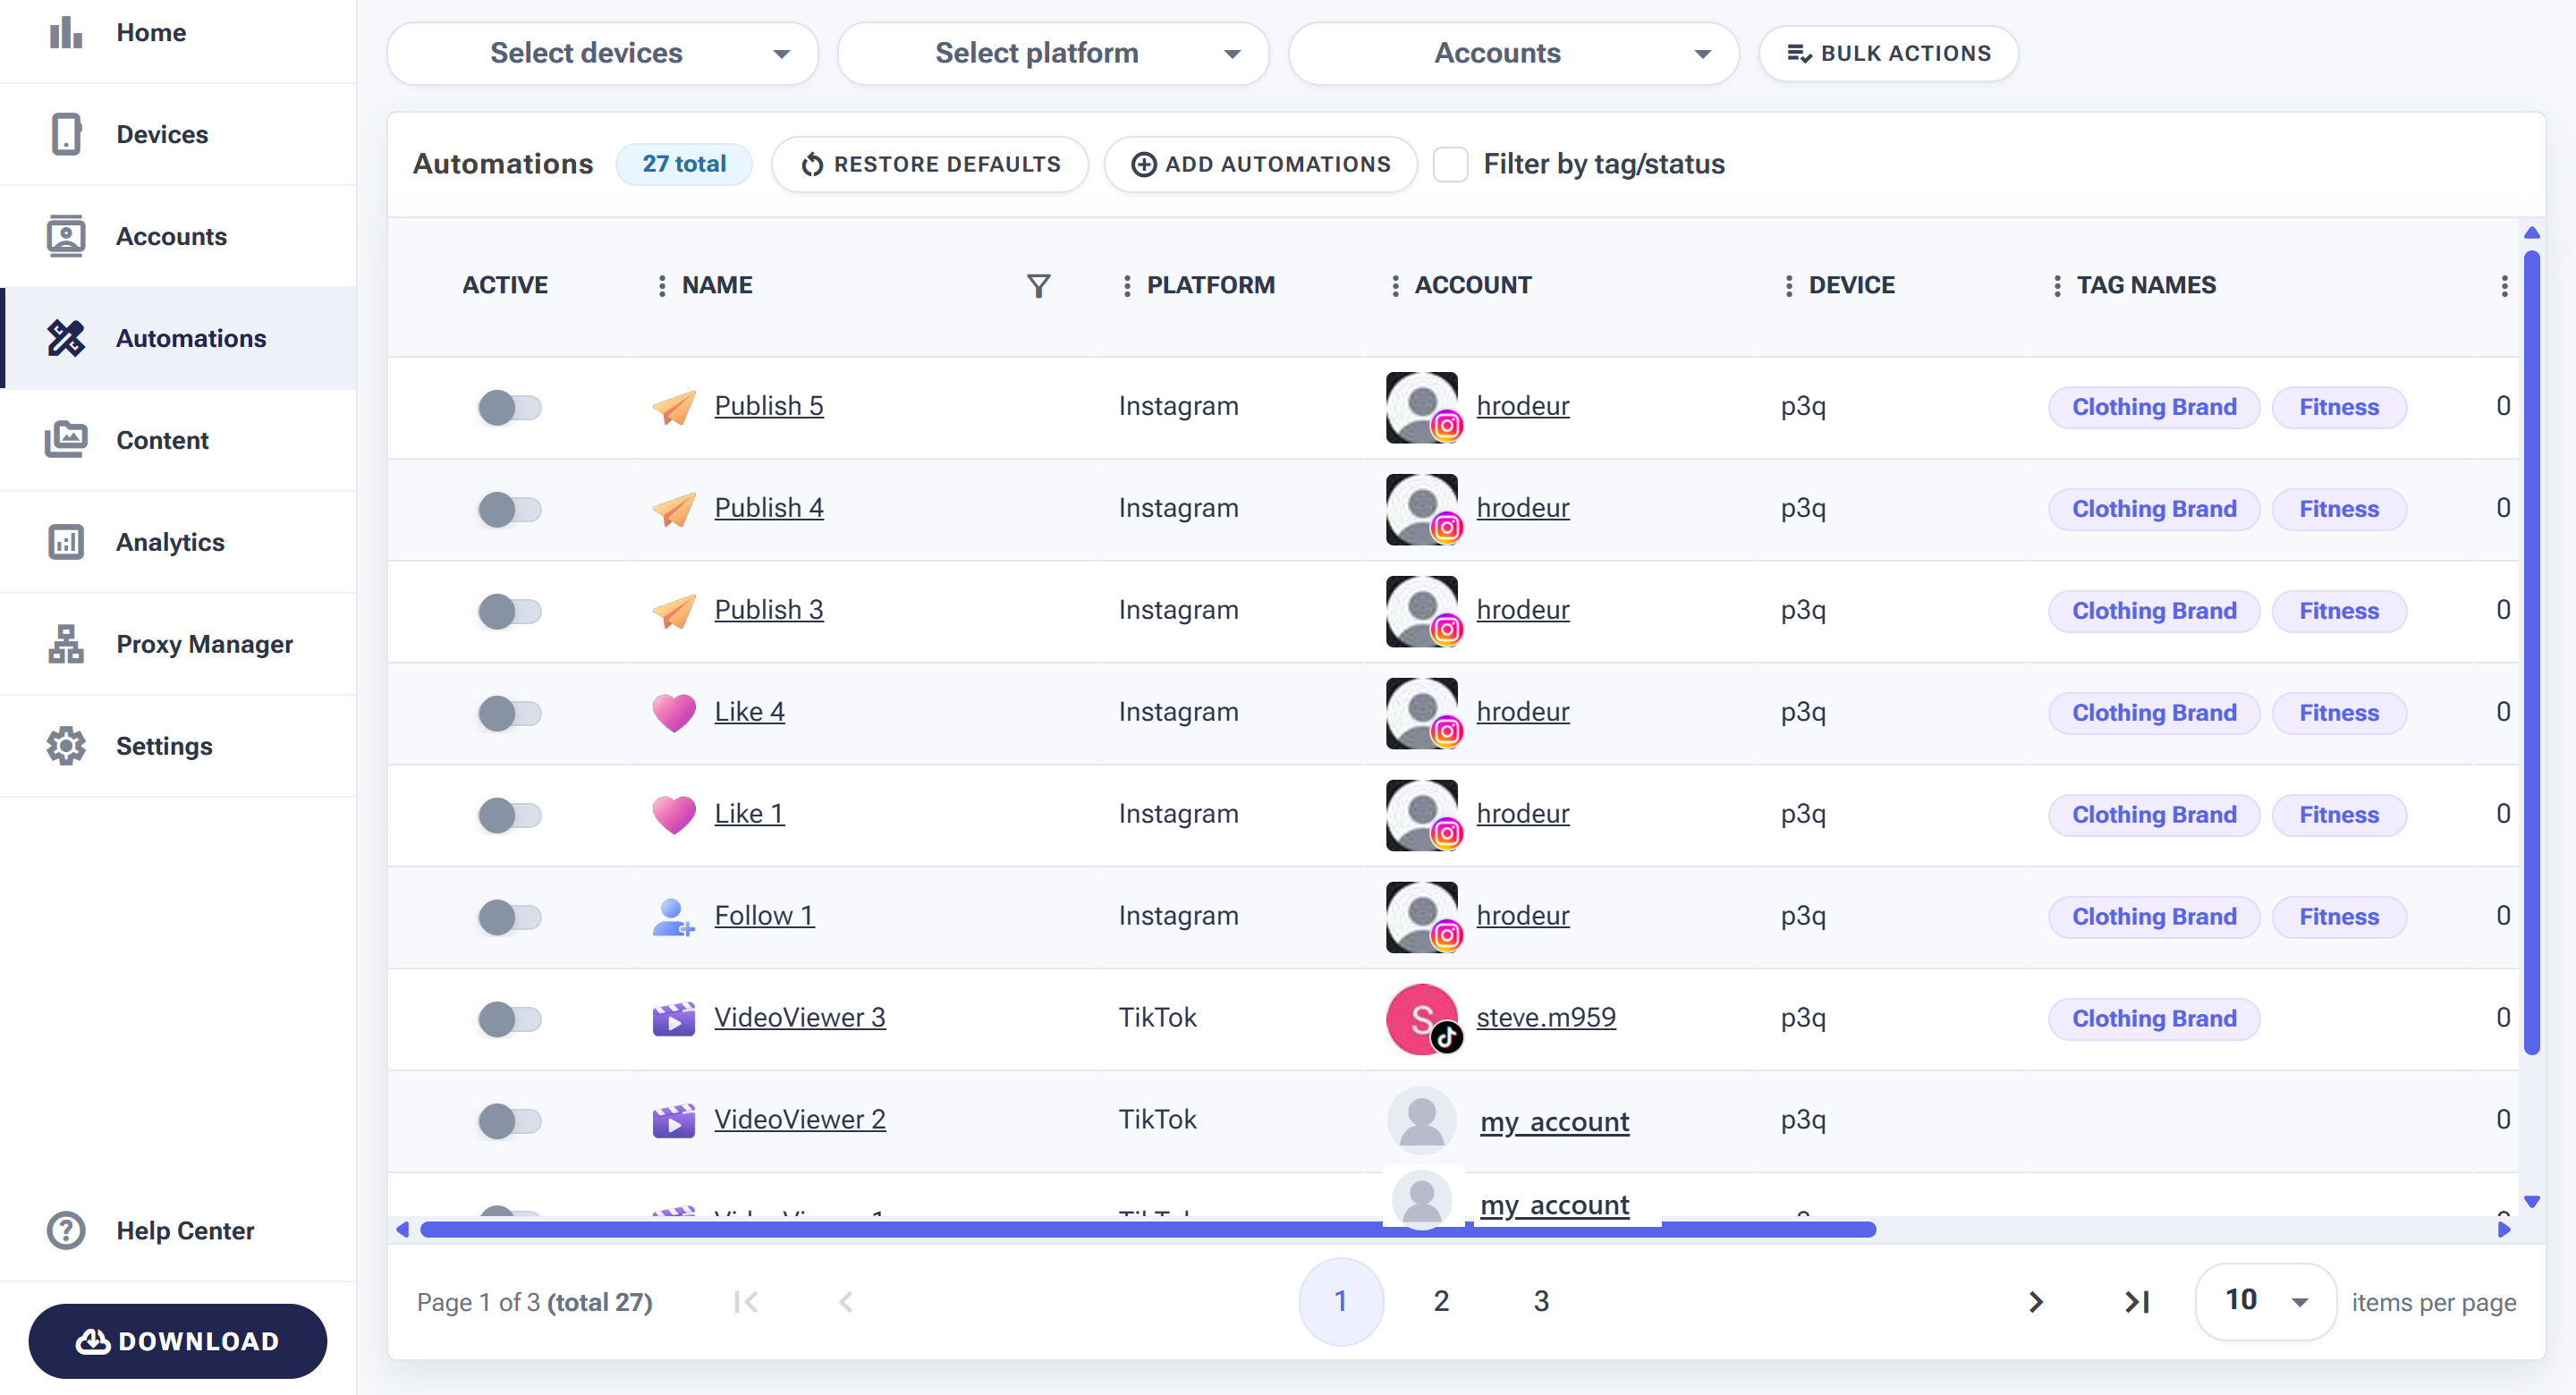Click the scroll-down arrow of table
2576x1395 pixels.
pyautogui.click(x=2532, y=1201)
